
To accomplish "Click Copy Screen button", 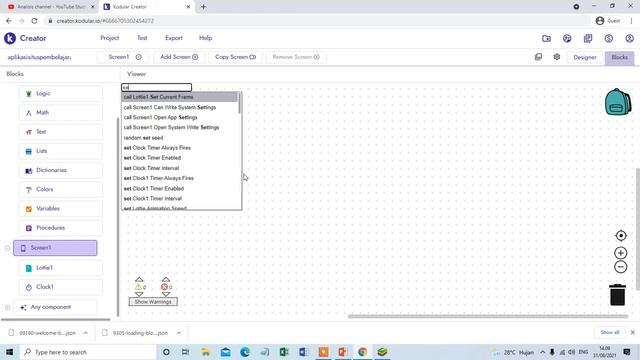I will coord(236,57).
